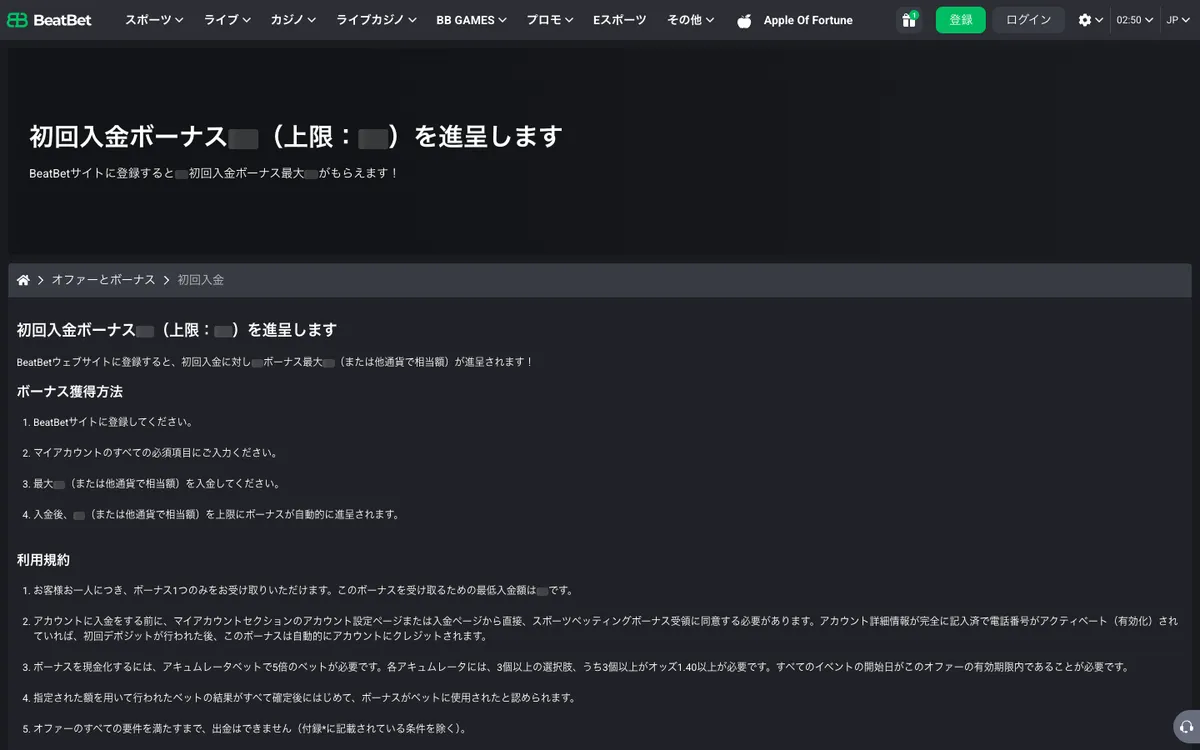Image resolution: width=1200 pixels, height=750 pixels.
Task: Click the settings gear icon
Action: click(x=1085, y=20)
